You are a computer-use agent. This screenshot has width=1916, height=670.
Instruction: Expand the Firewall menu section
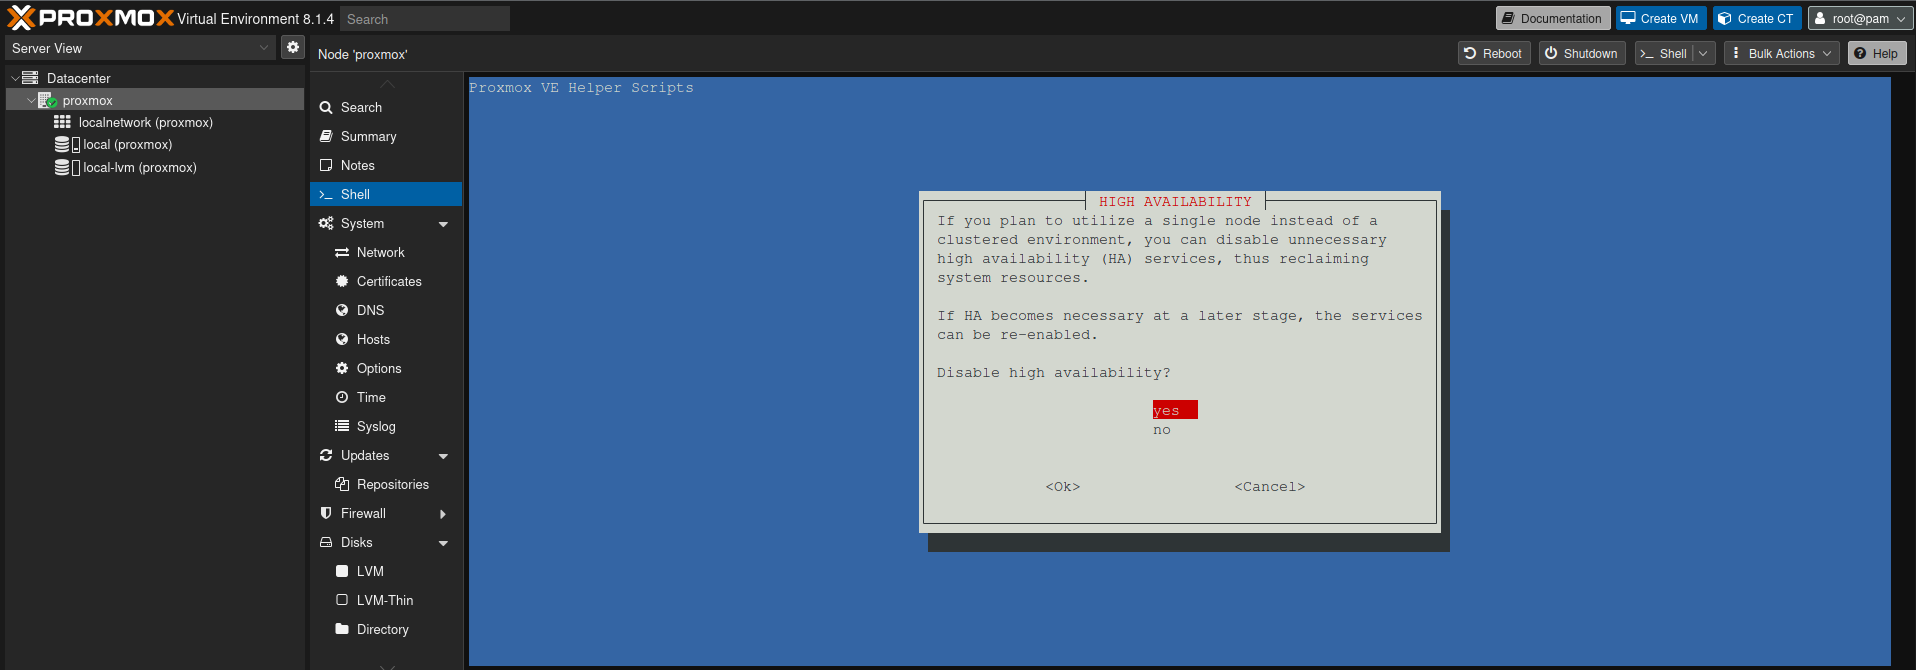443,514
